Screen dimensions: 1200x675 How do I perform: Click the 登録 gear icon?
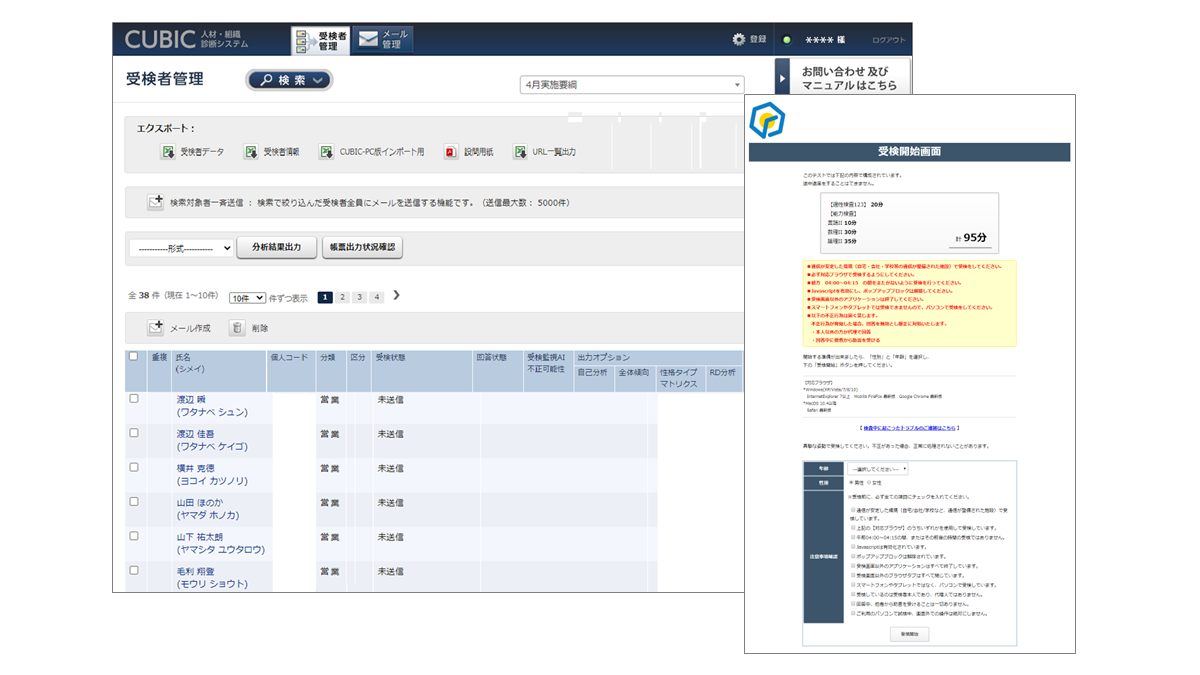point(738,40)
